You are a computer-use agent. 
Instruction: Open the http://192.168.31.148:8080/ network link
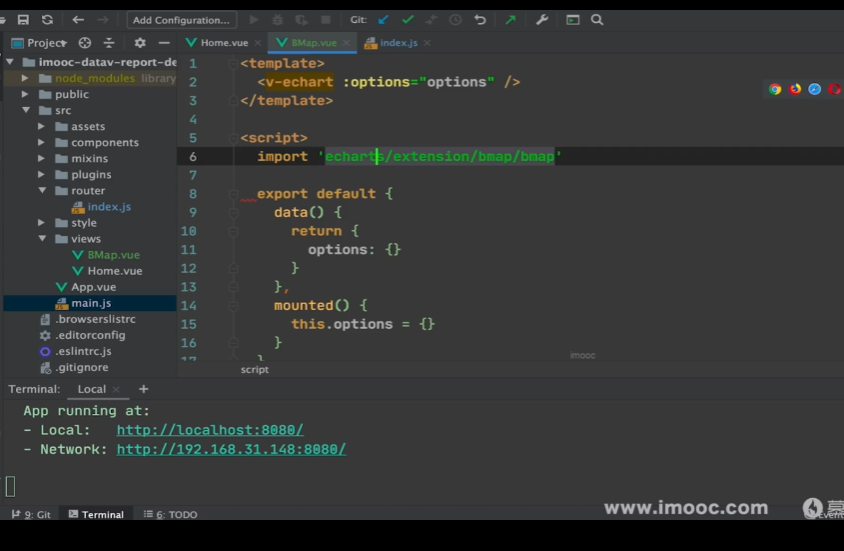tap(231, 449)
